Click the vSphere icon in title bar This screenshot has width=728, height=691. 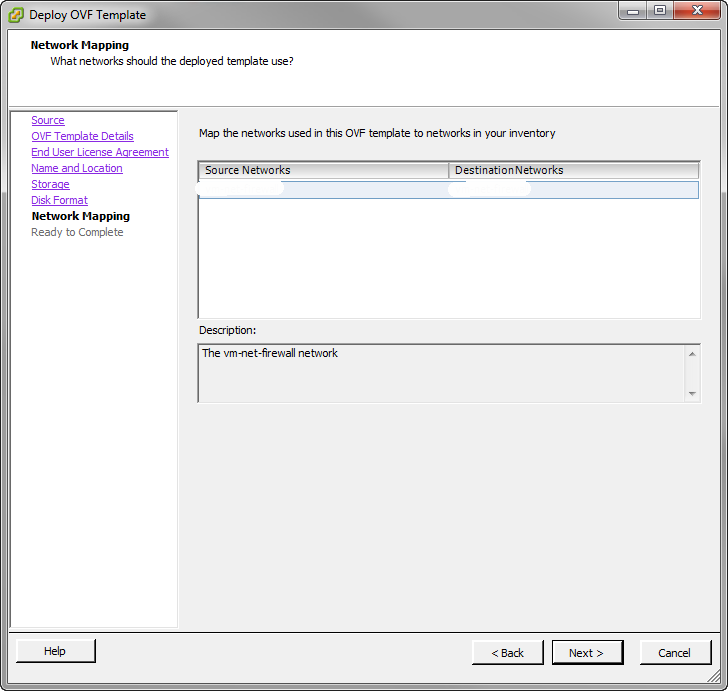16,15
